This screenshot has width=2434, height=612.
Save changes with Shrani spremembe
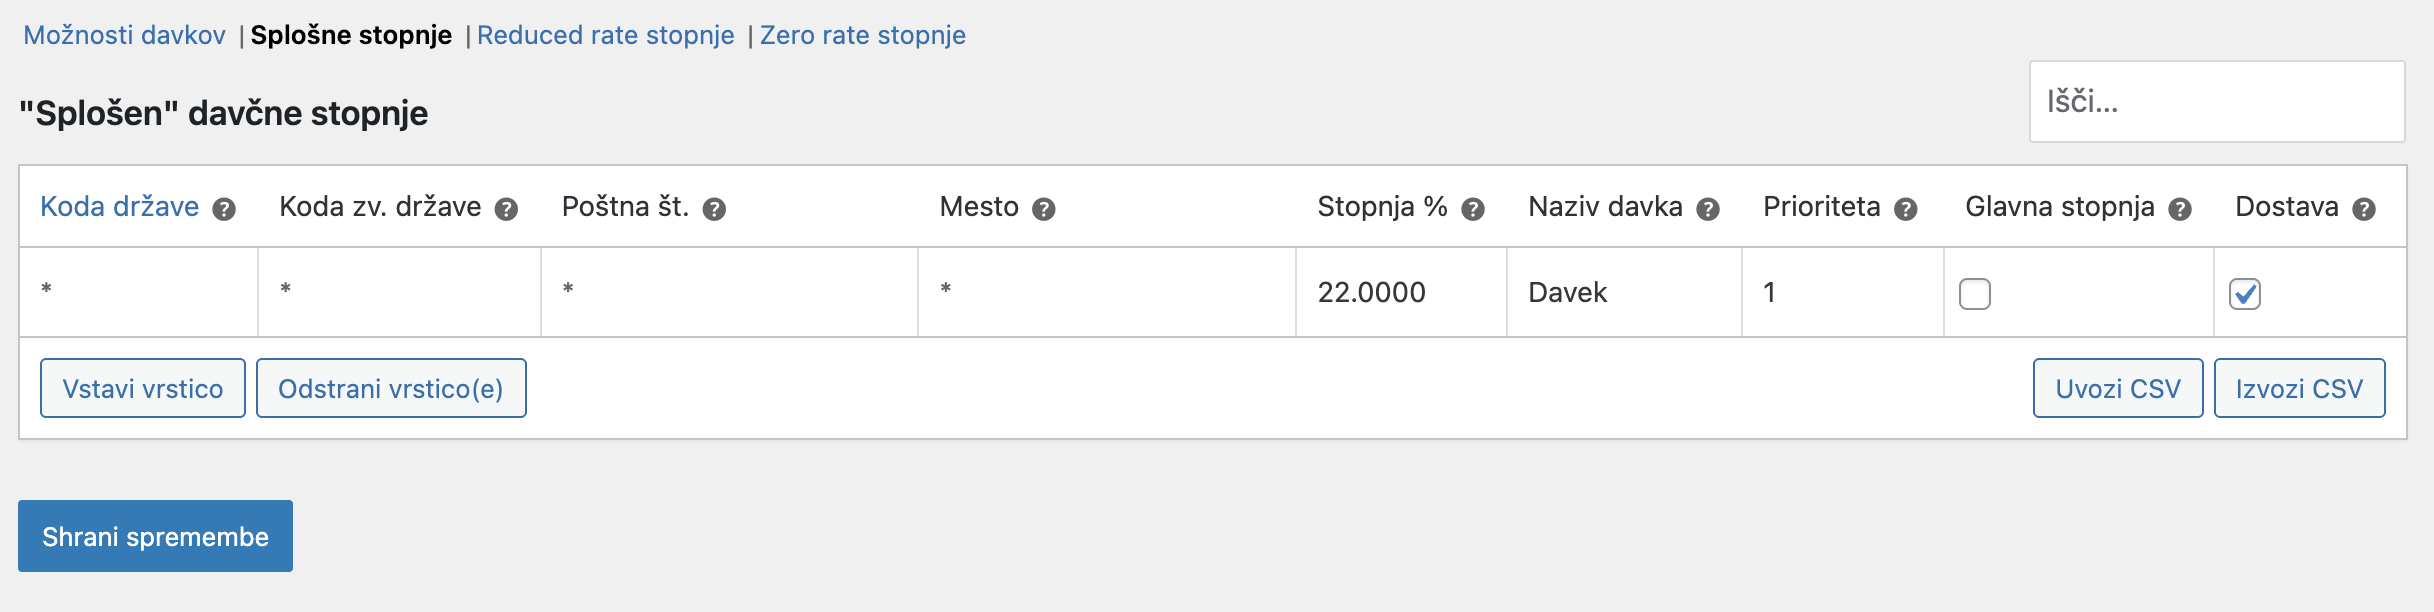click(155, 536)
